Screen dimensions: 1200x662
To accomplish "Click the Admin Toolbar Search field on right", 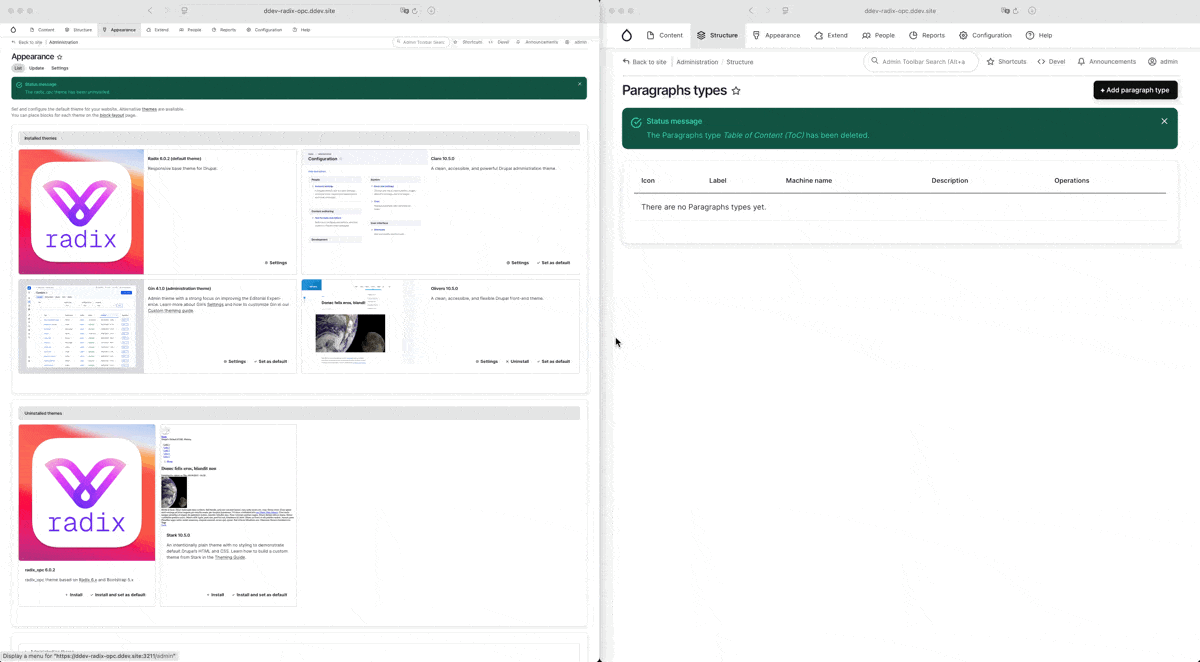I will [922, 62].
